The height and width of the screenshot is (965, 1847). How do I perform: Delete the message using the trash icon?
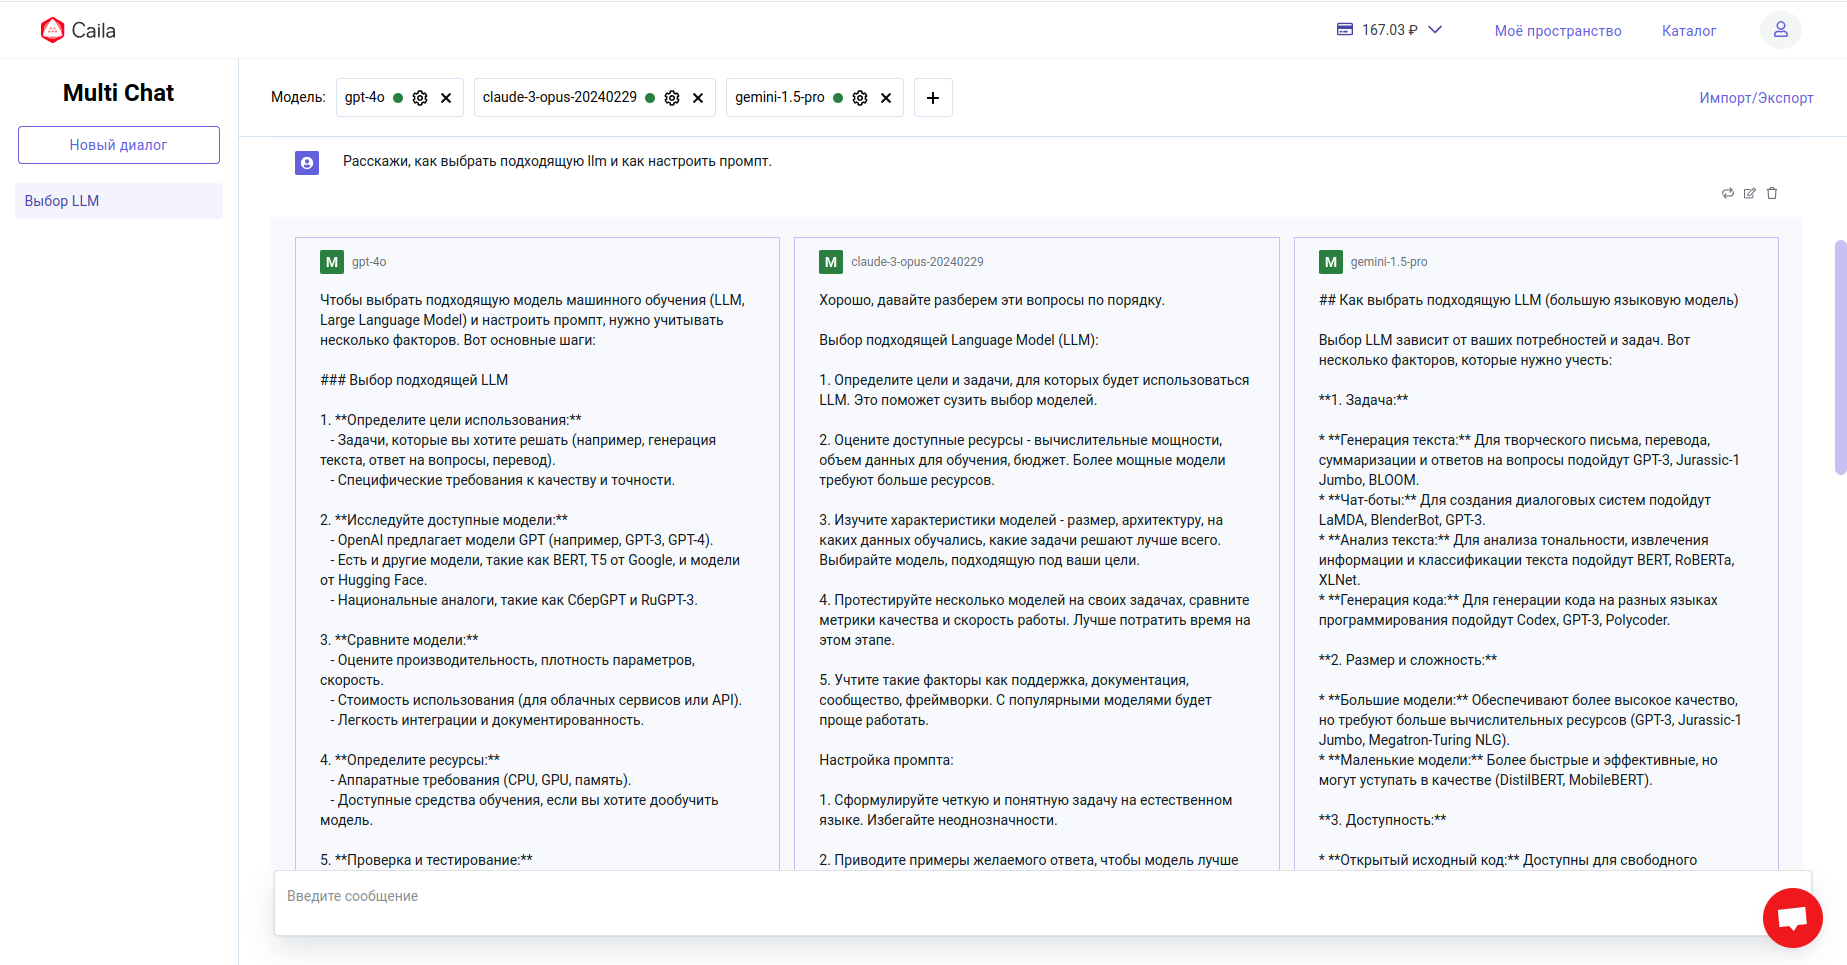tap(1772, 193)
